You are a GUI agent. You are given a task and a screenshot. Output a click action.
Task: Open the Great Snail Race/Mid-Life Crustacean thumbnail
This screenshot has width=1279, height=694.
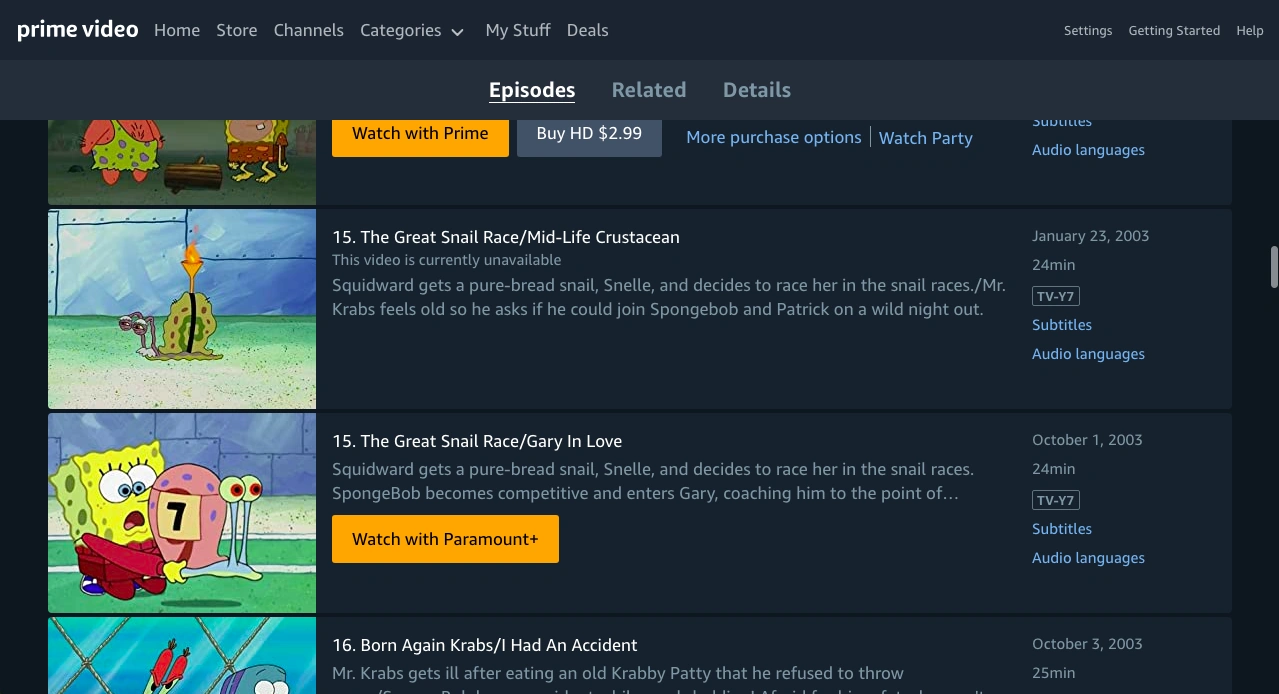pos(182,309)
